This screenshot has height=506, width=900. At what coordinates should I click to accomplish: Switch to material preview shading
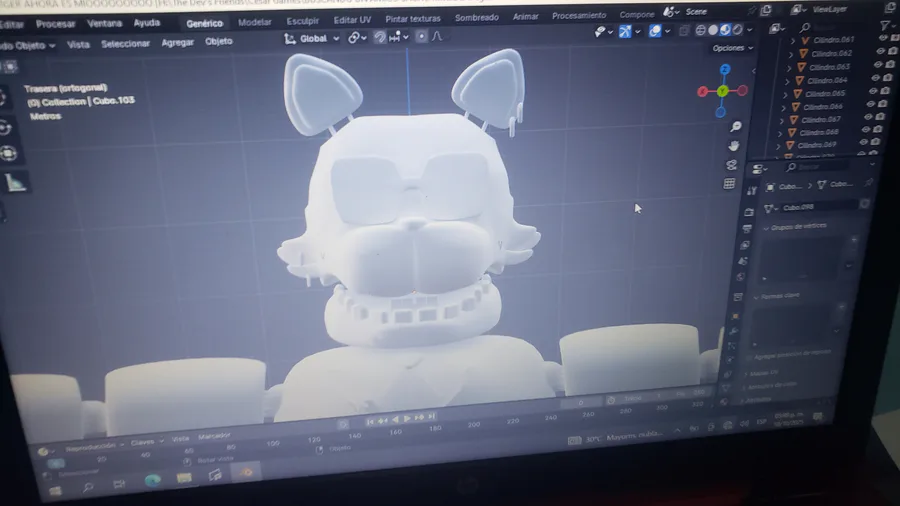pos(725,29)
